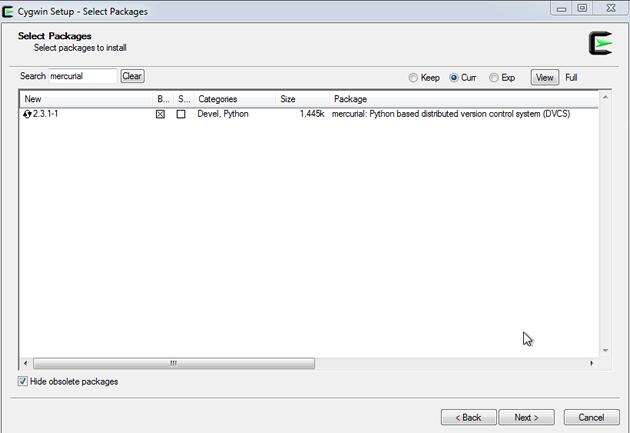Click the 1,445k size cell
Image resolution: width=630 pixels, height=433 pixels.
pos(312,114)
